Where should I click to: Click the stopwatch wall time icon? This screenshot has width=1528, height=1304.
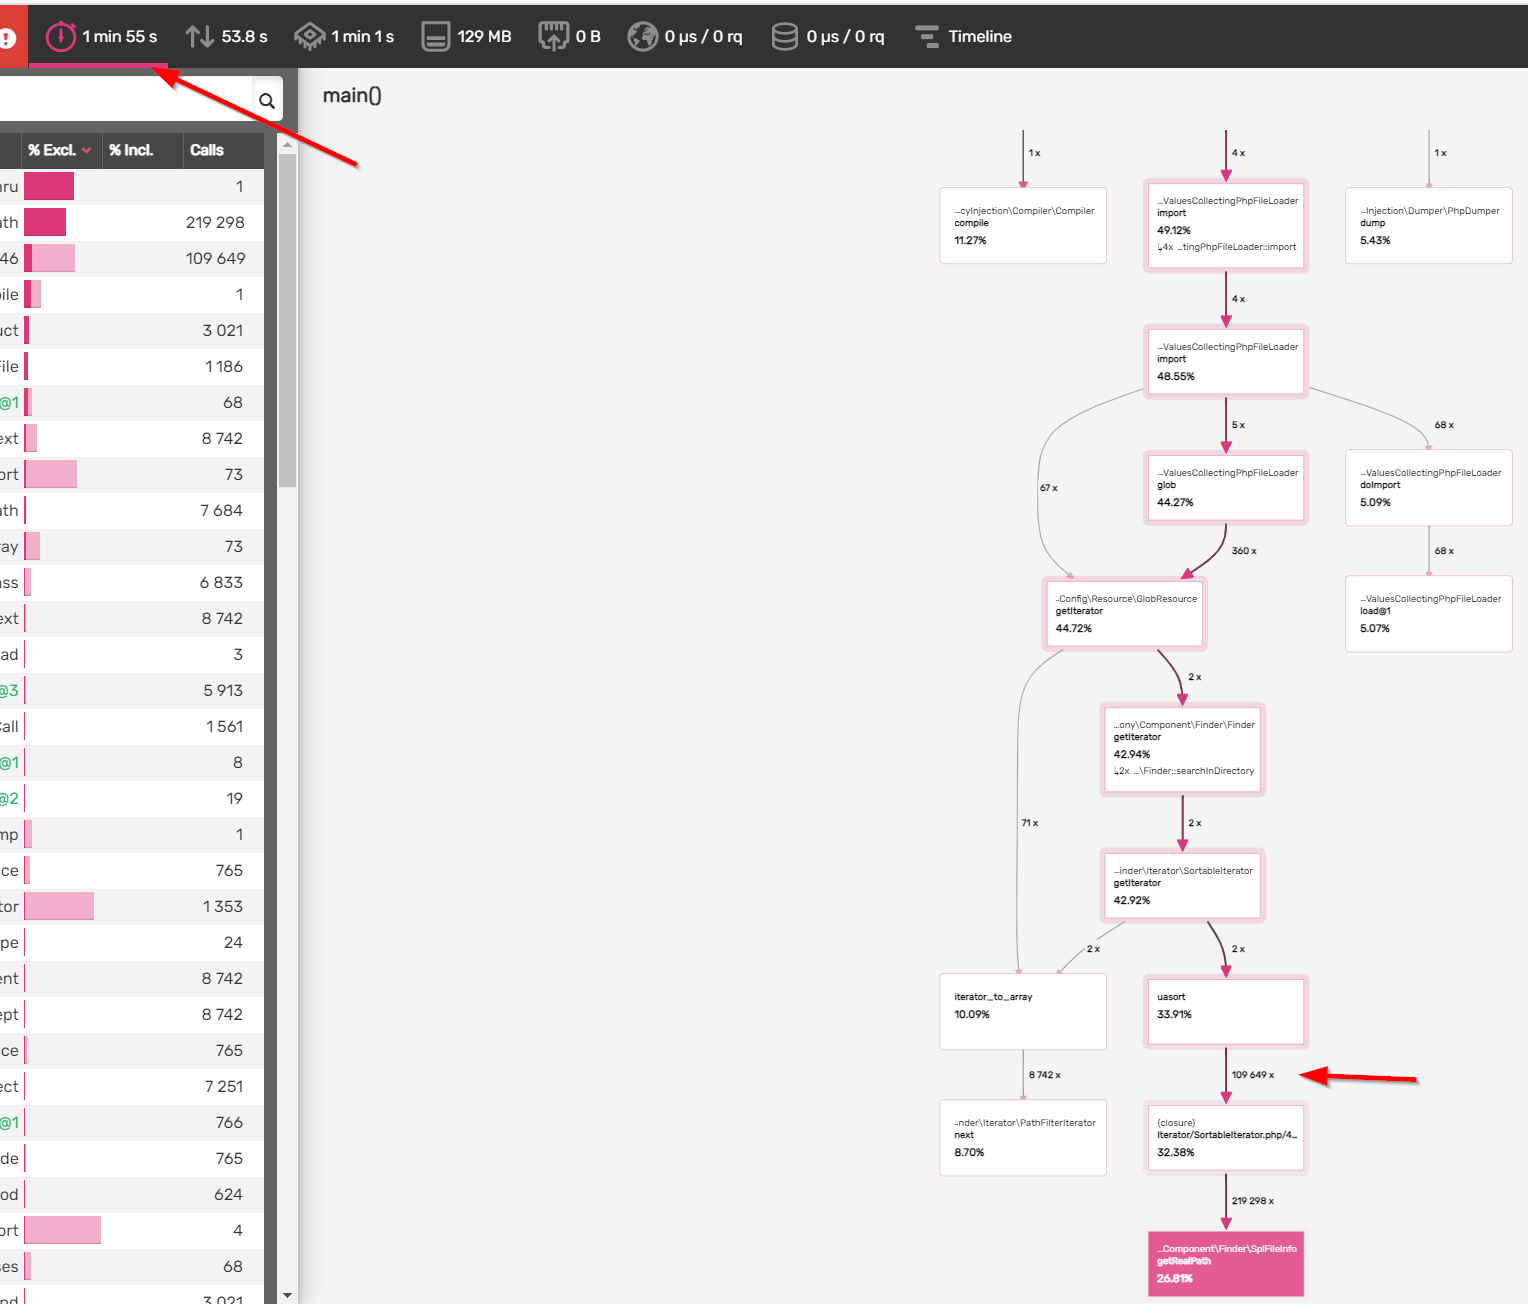pyautogui.click(x=61, y=37)
